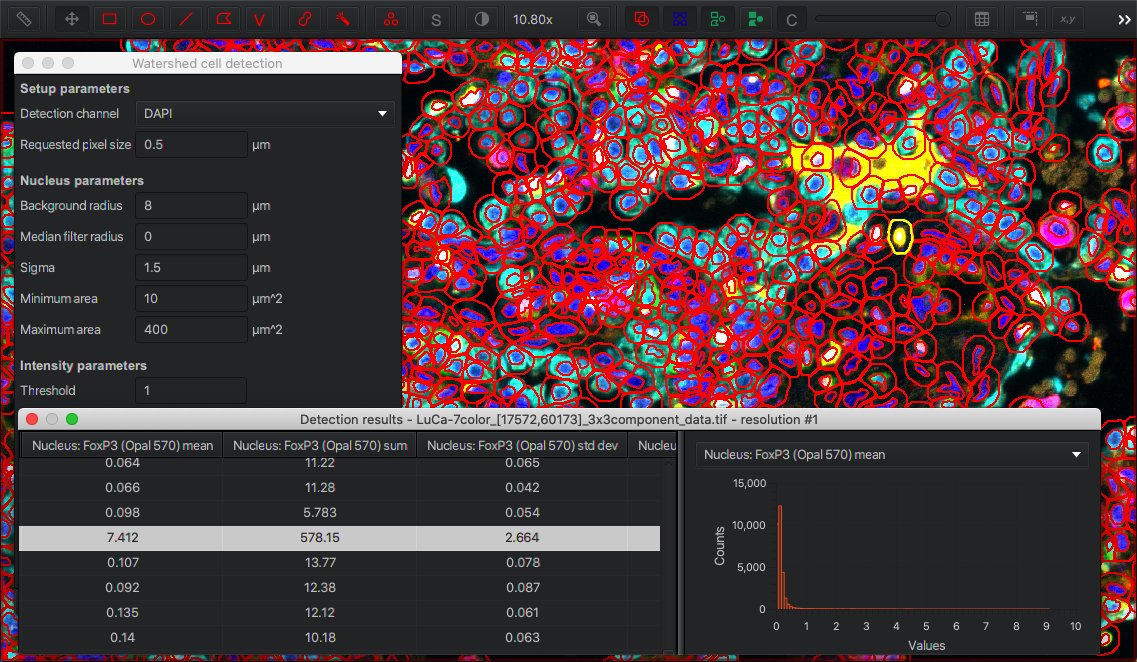Edit the Median filter radius field

point(191,236)
